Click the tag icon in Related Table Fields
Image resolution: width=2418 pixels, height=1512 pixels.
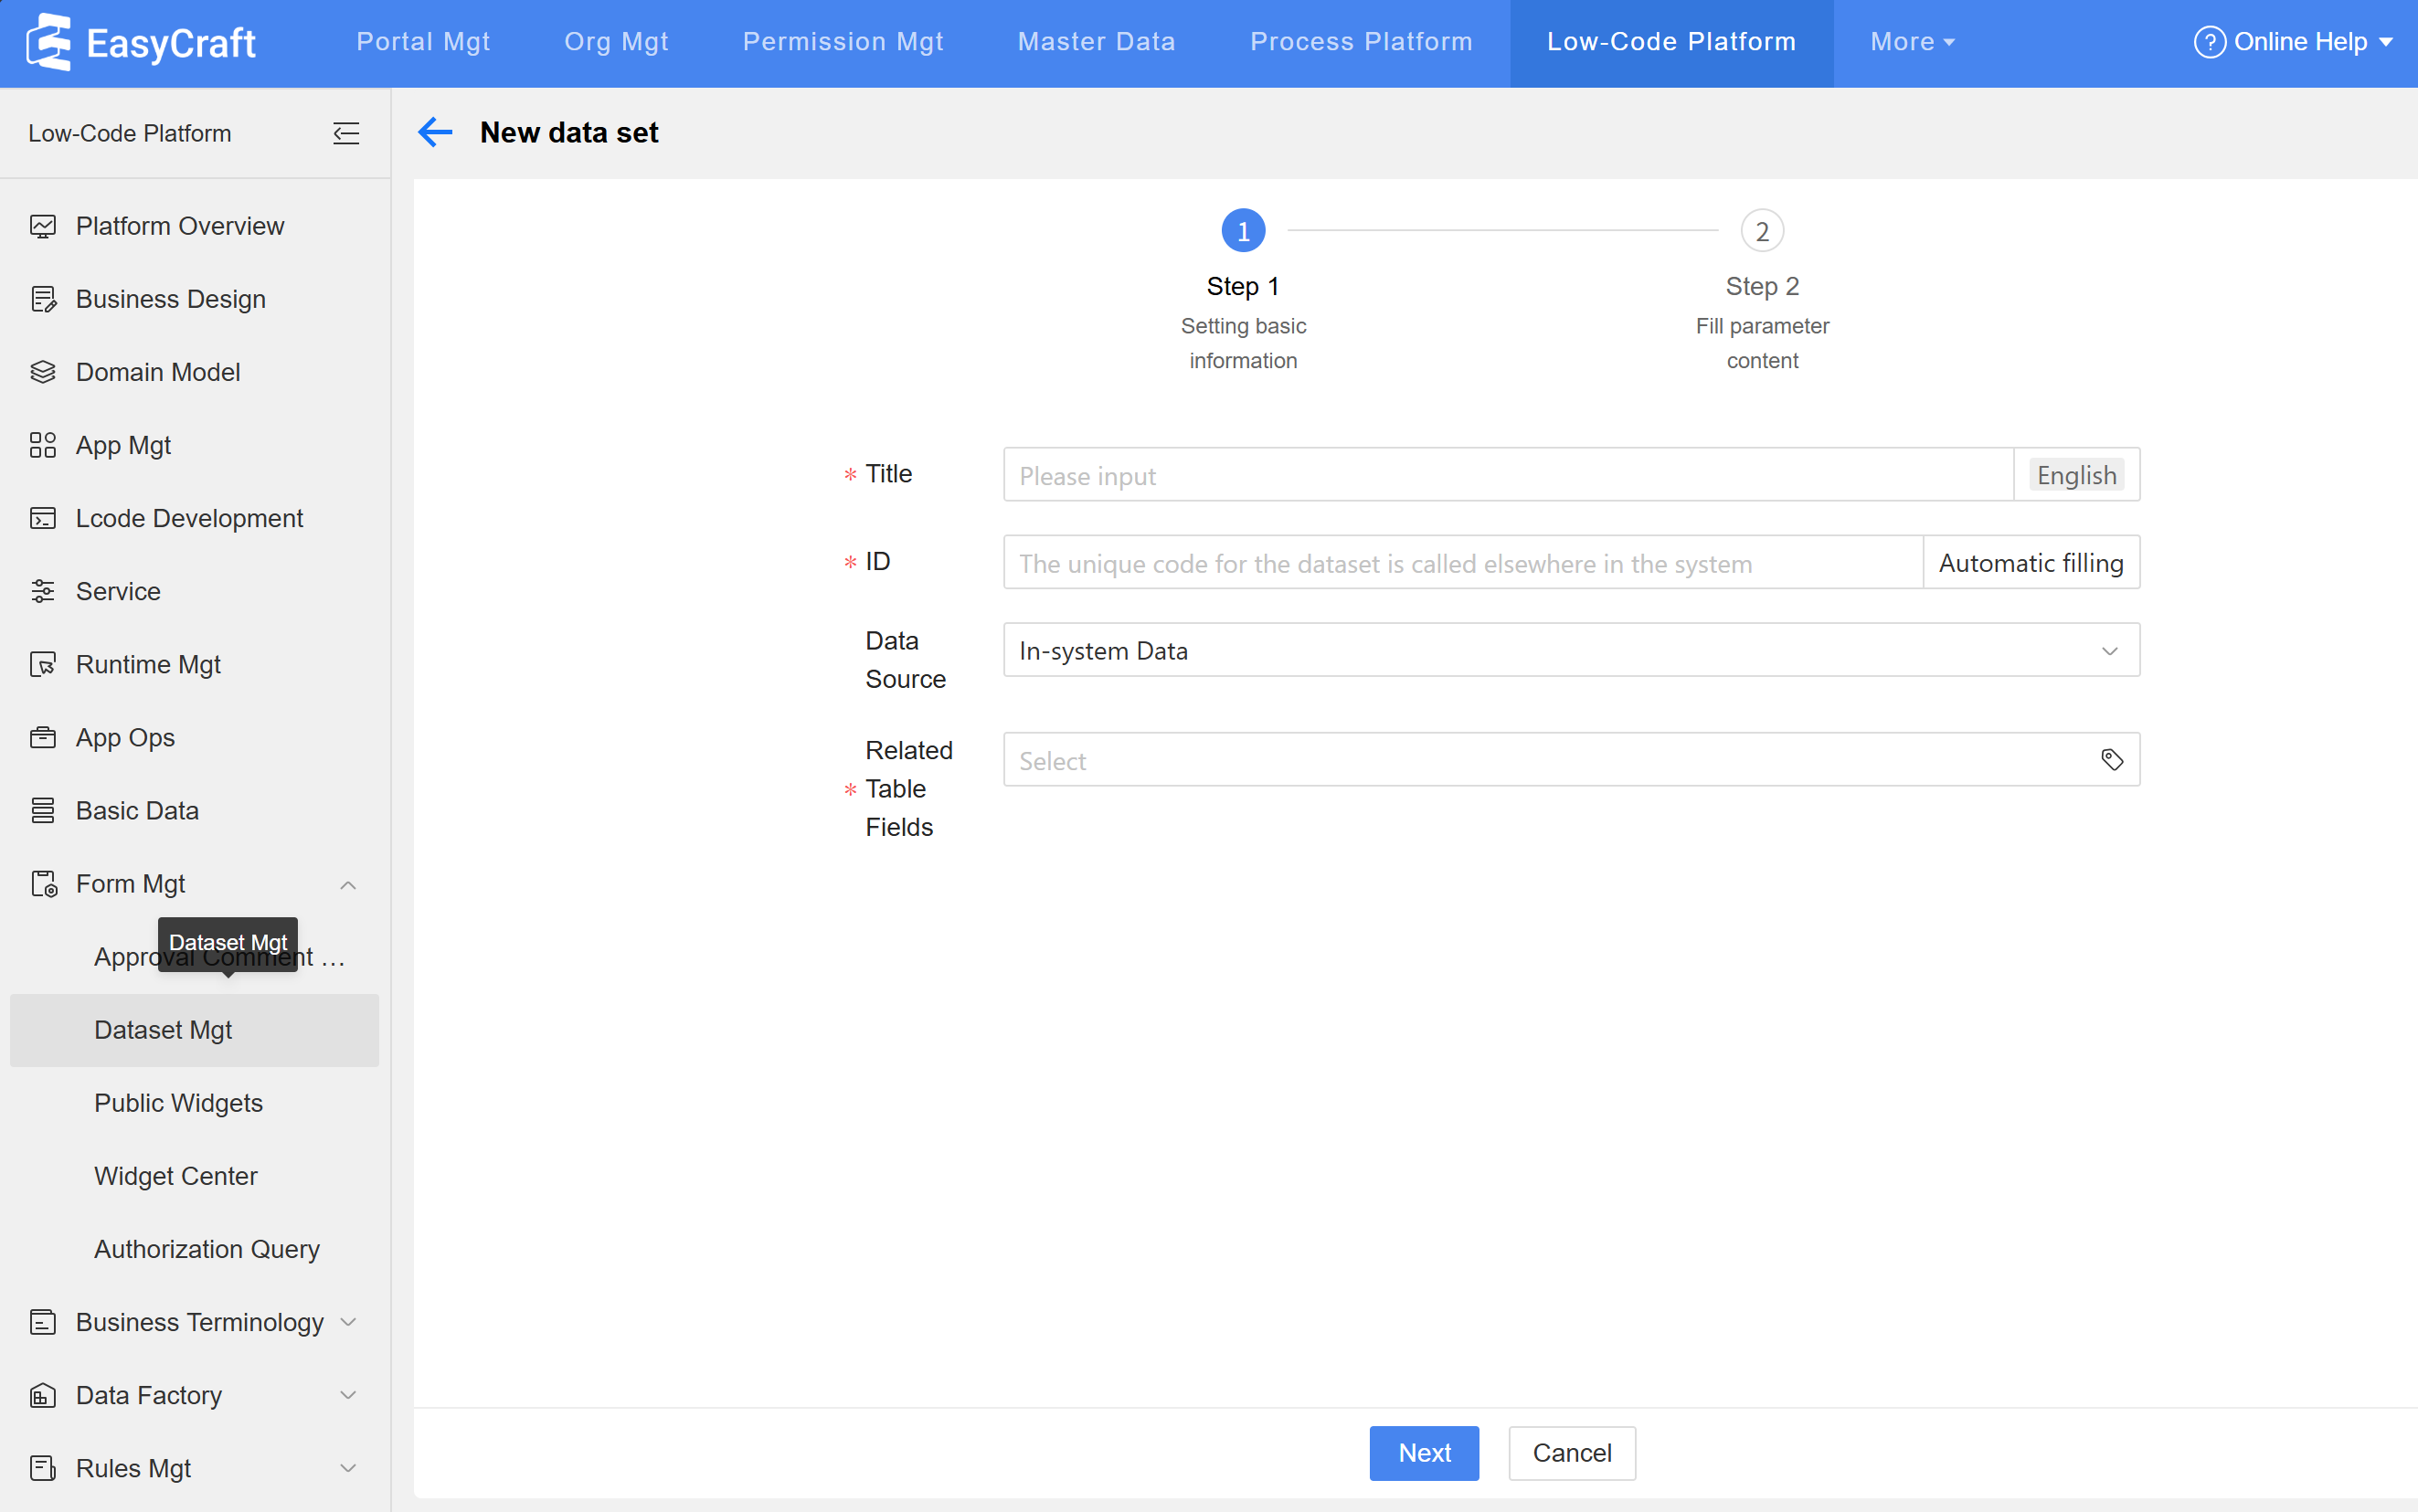2111,760
